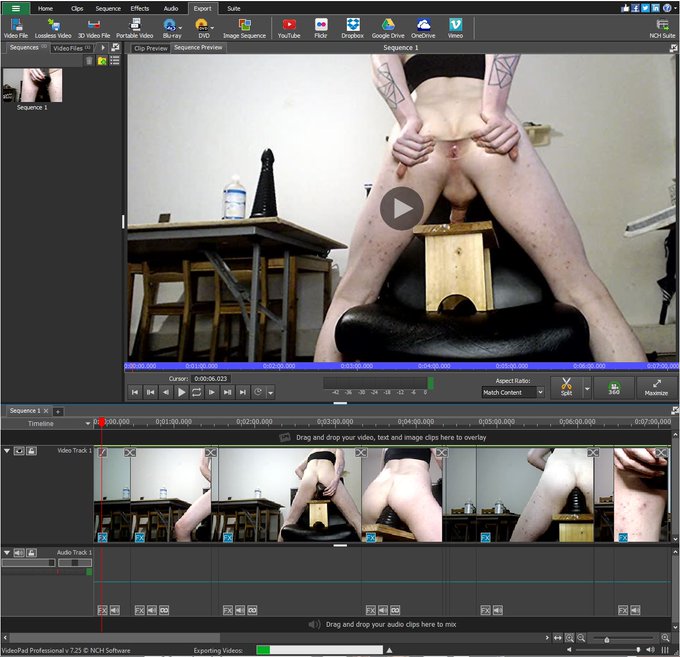Switch to the Clip Preview tab

pos(150,48)
